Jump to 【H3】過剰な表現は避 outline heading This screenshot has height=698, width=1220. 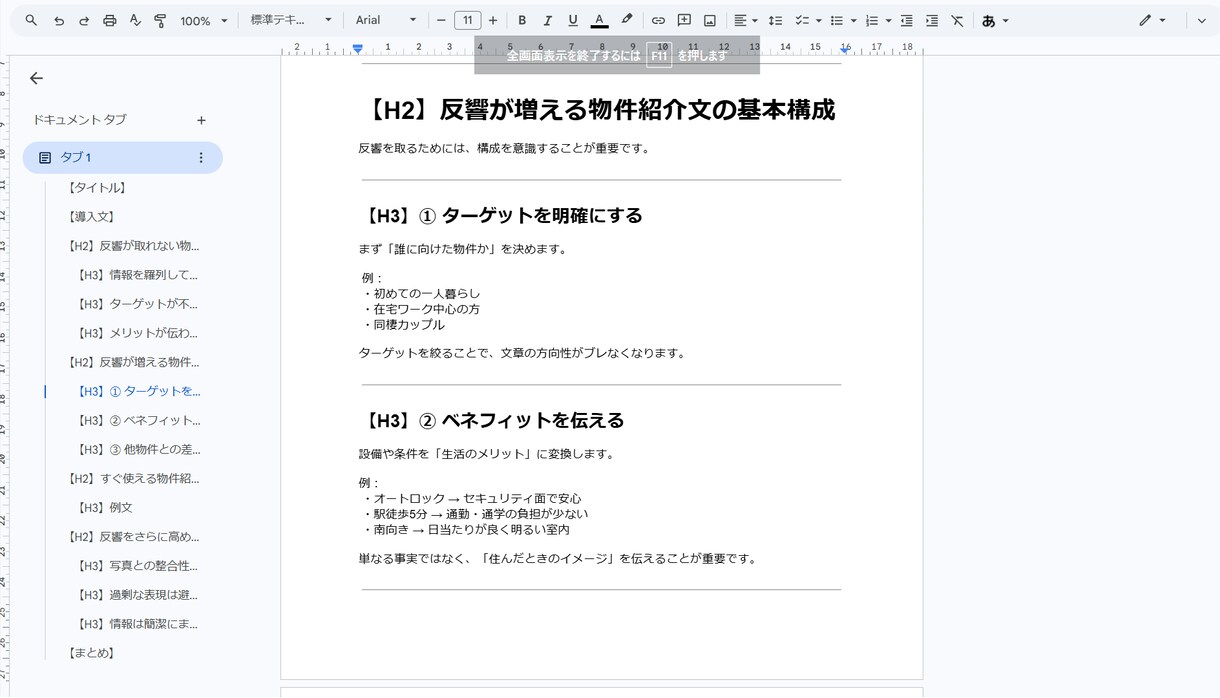(x=138, y=594)
